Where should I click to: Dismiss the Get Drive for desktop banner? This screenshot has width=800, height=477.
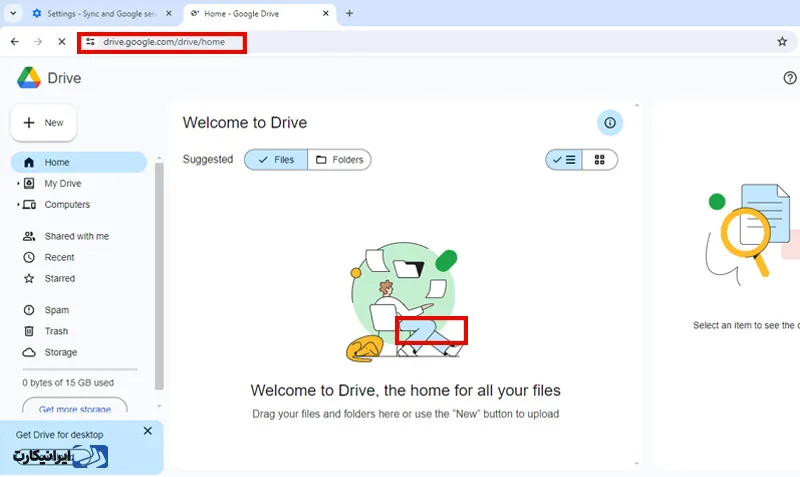pos(147,431)
